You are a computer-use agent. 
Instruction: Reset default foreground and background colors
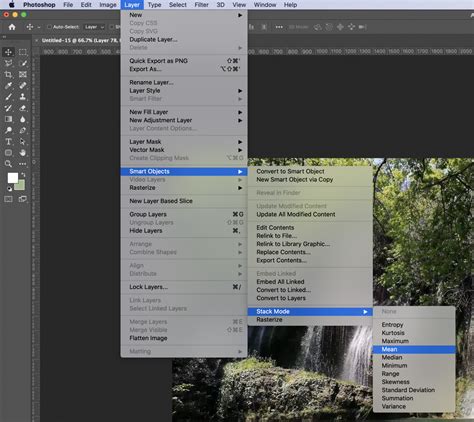(x=9, y=189)
